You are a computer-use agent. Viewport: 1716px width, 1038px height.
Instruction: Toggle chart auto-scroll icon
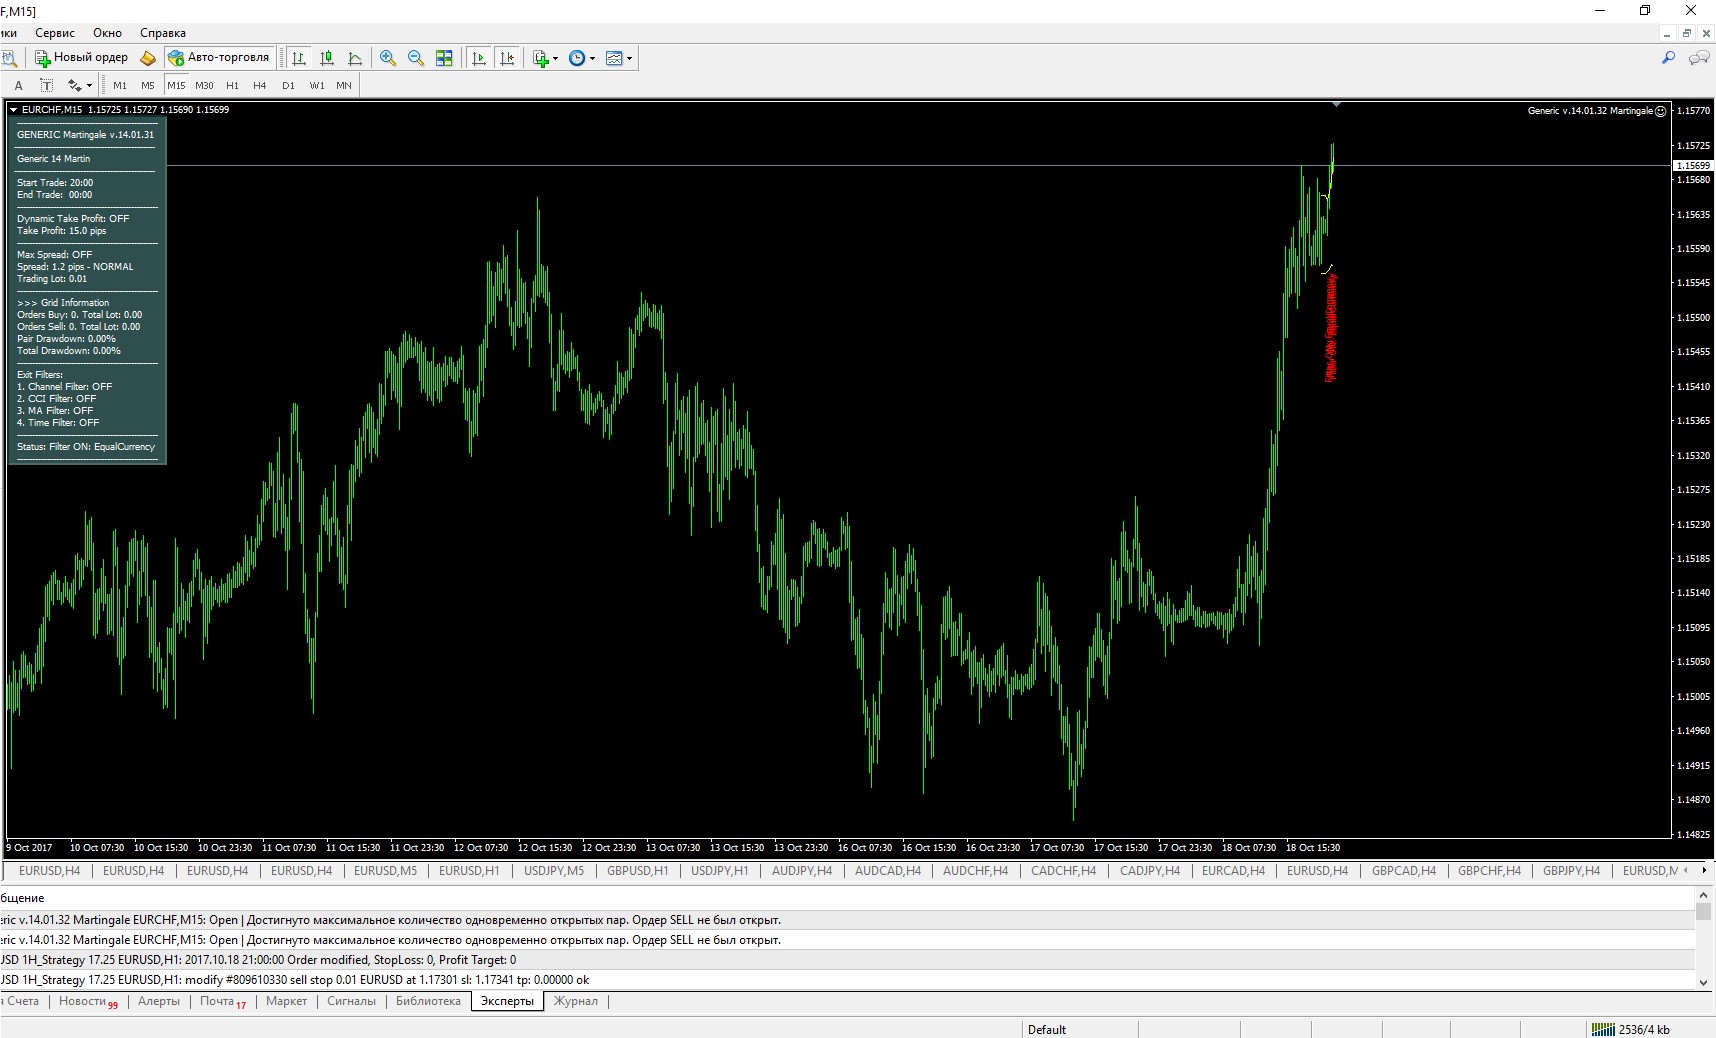click(479, 58)
